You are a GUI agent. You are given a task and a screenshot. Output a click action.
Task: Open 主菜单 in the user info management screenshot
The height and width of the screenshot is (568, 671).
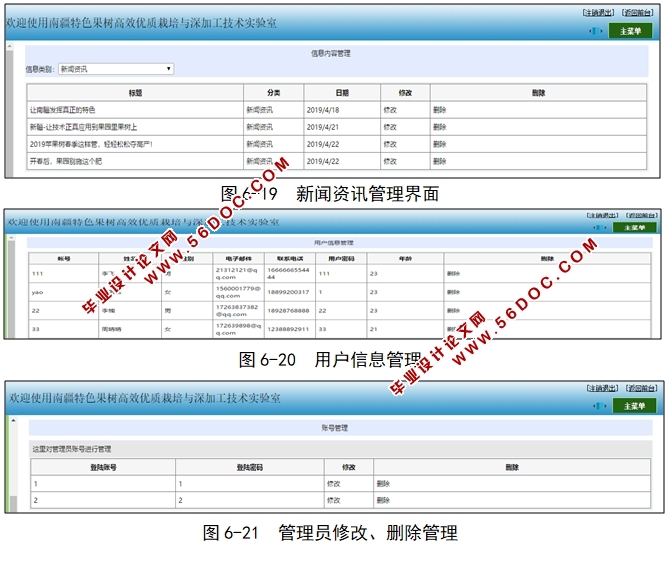point(634,228)
